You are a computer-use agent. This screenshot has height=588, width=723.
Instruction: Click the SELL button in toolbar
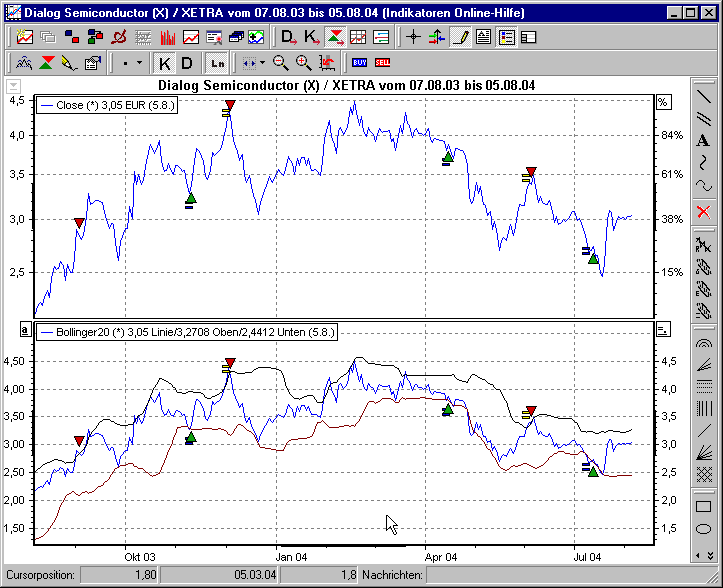tap(382, 63)
